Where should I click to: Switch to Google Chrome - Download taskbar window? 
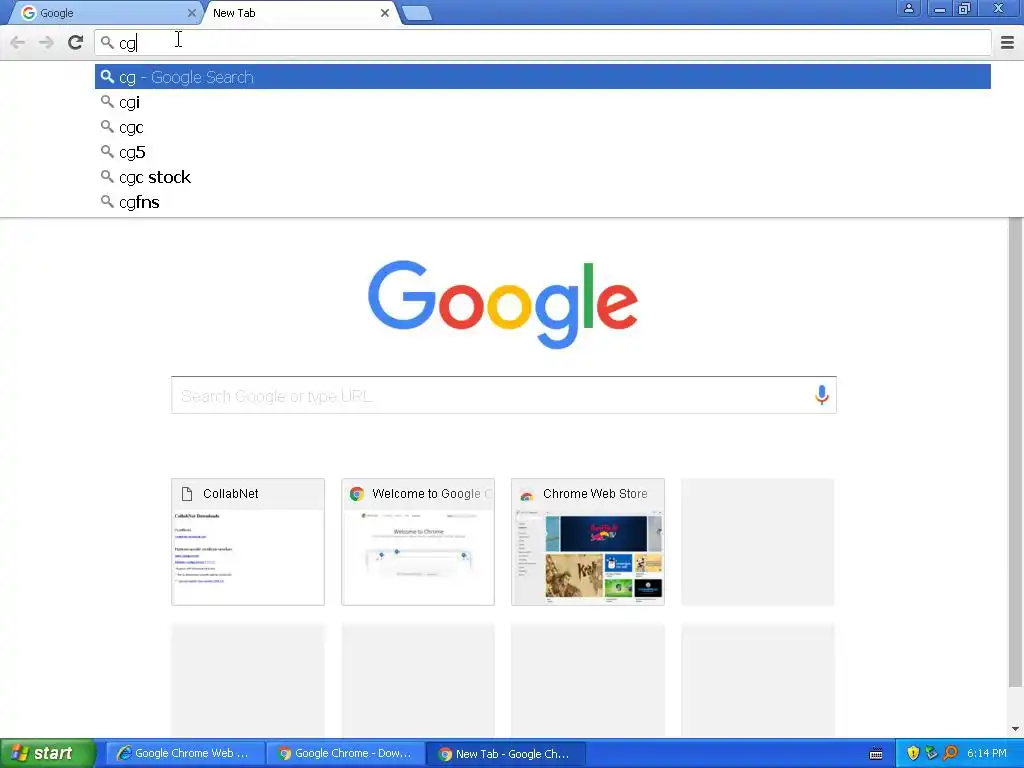point(345,754)
